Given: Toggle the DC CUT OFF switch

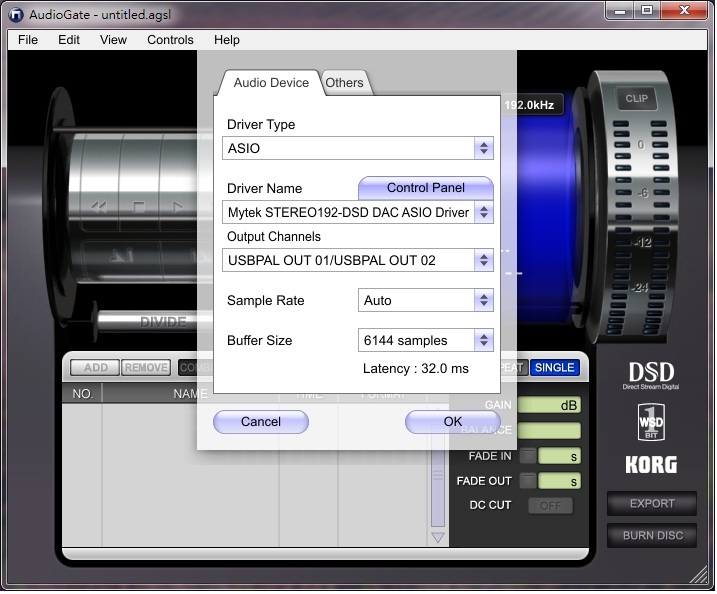Looking at the screenshot, I should [550, 506].
